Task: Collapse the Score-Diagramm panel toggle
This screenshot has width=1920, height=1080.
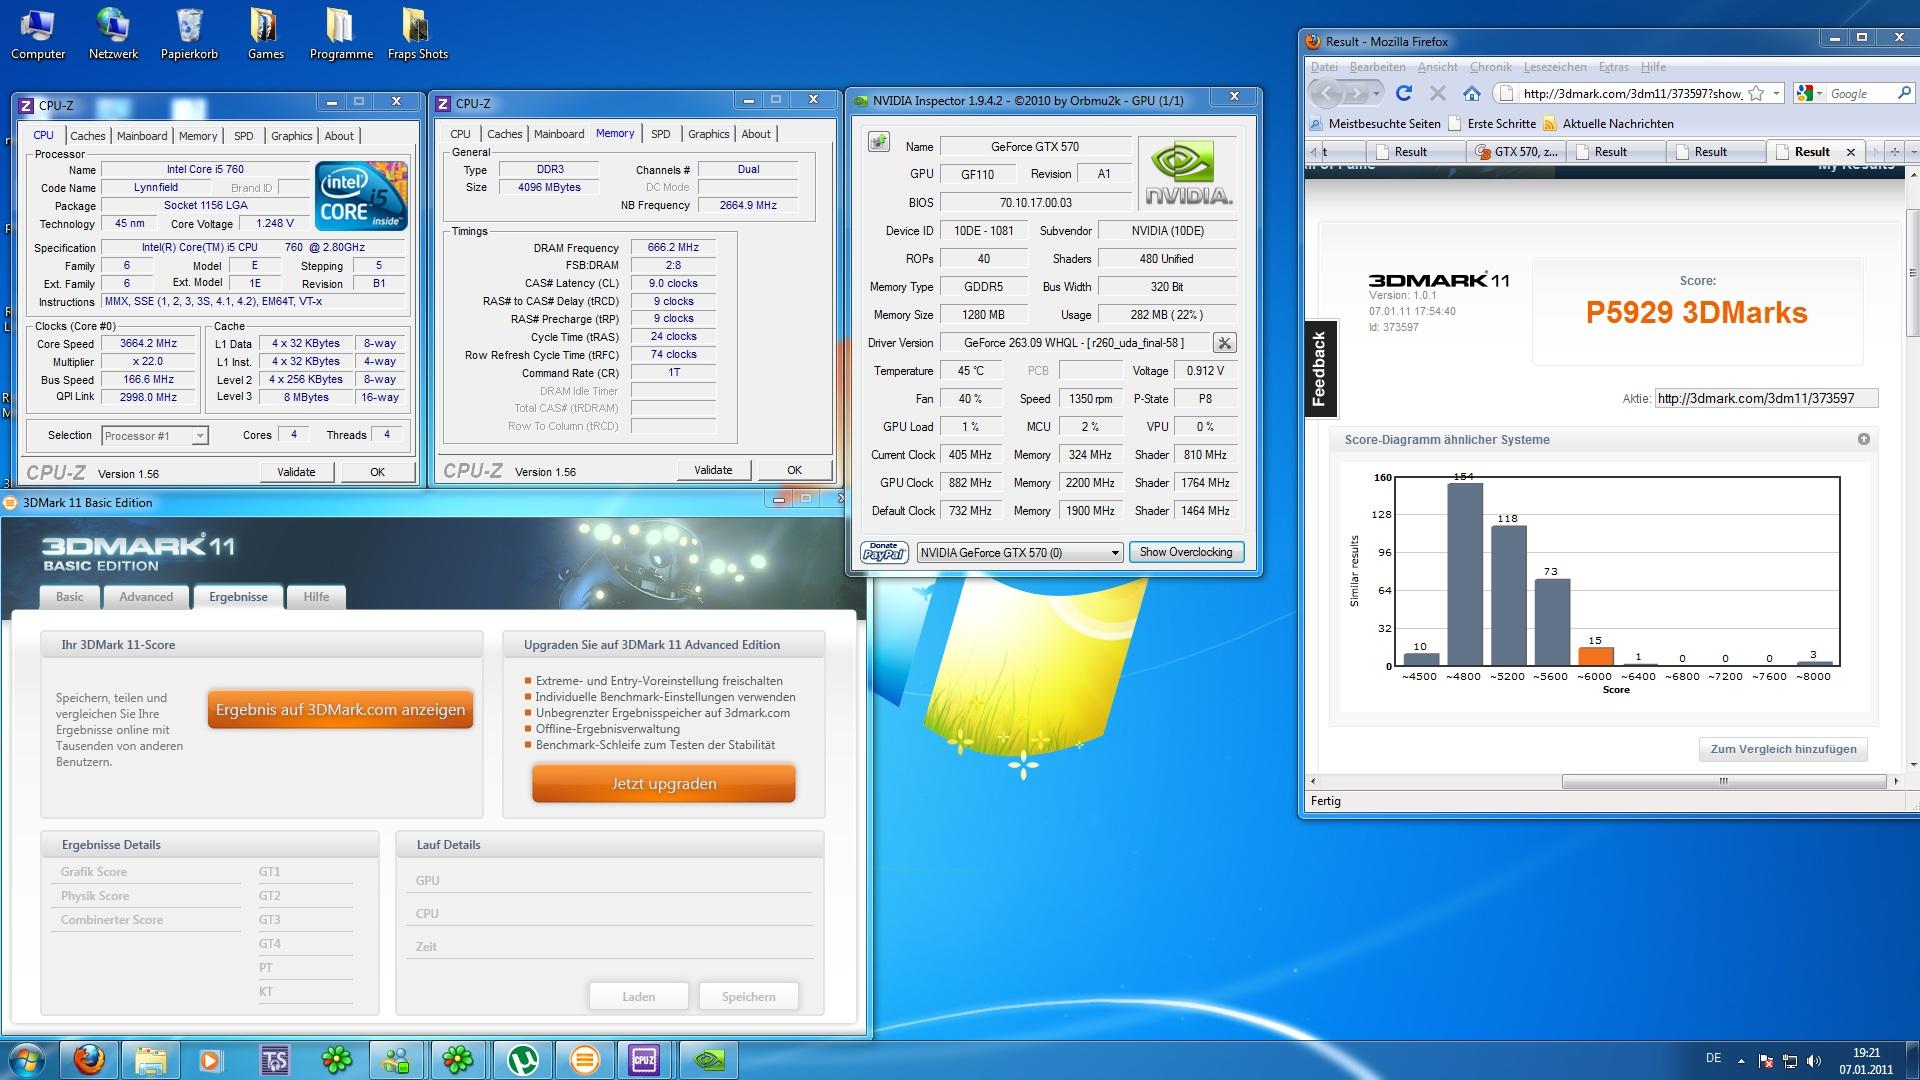Action: (1864, 439)
